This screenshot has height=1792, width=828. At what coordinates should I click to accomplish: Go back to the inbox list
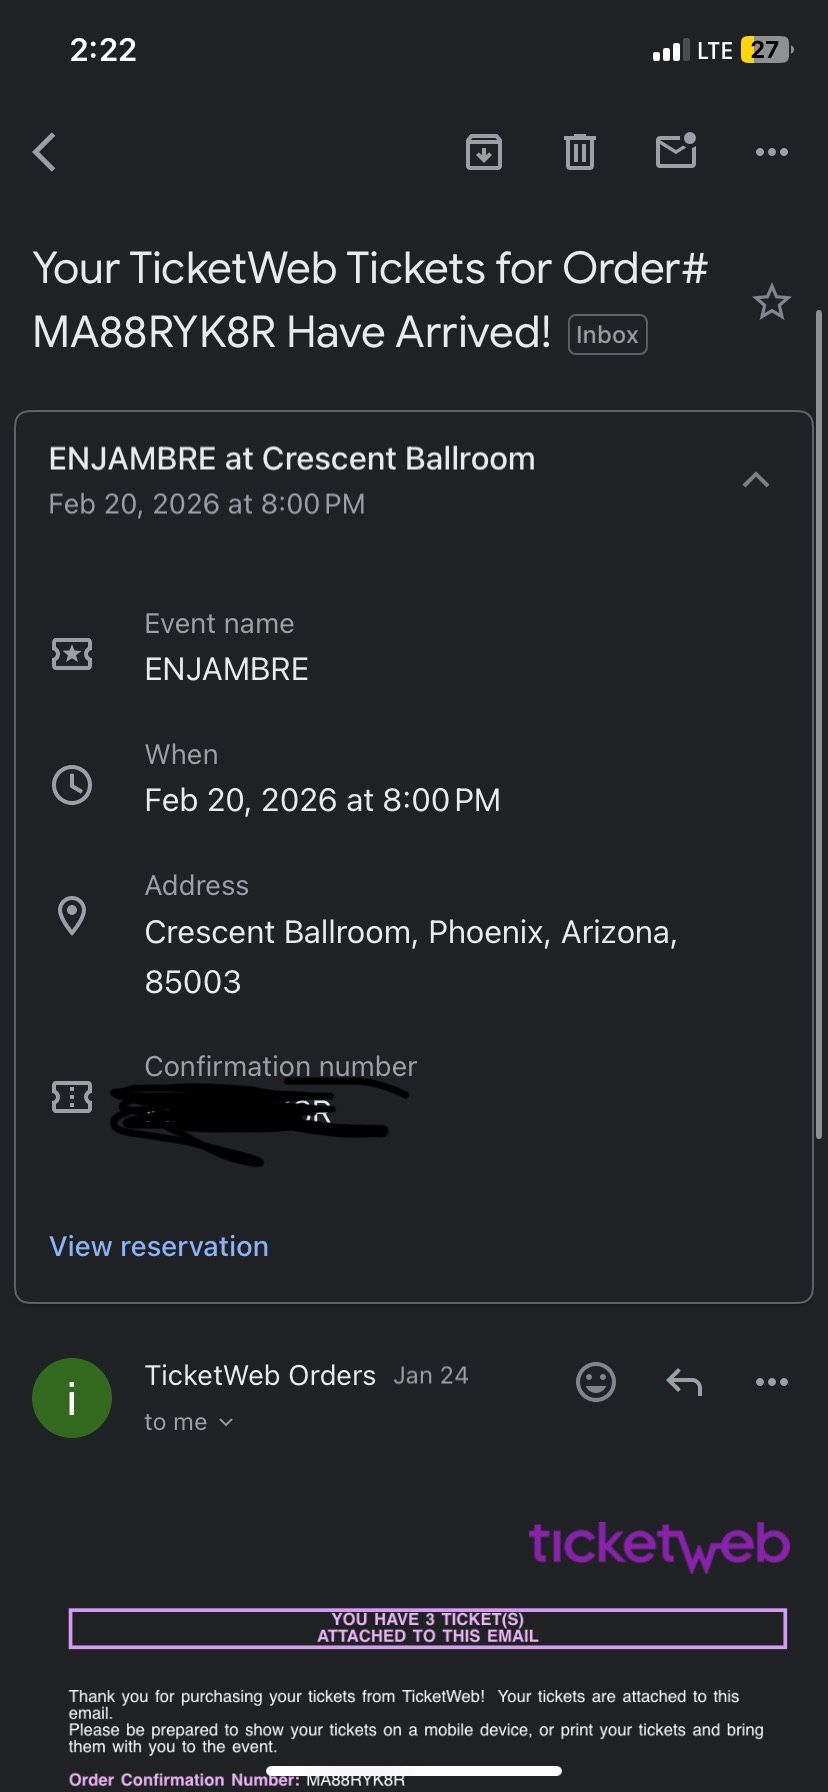(x=45, y=153)
